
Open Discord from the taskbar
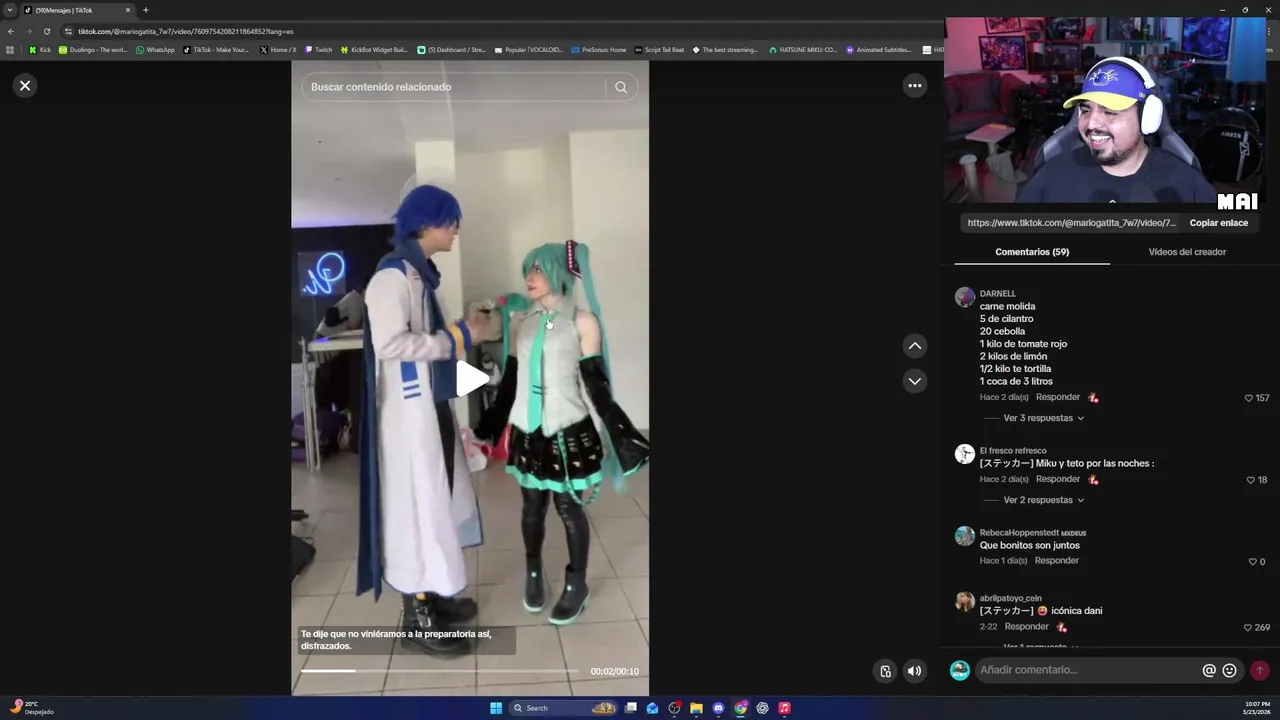pos(718,708)
